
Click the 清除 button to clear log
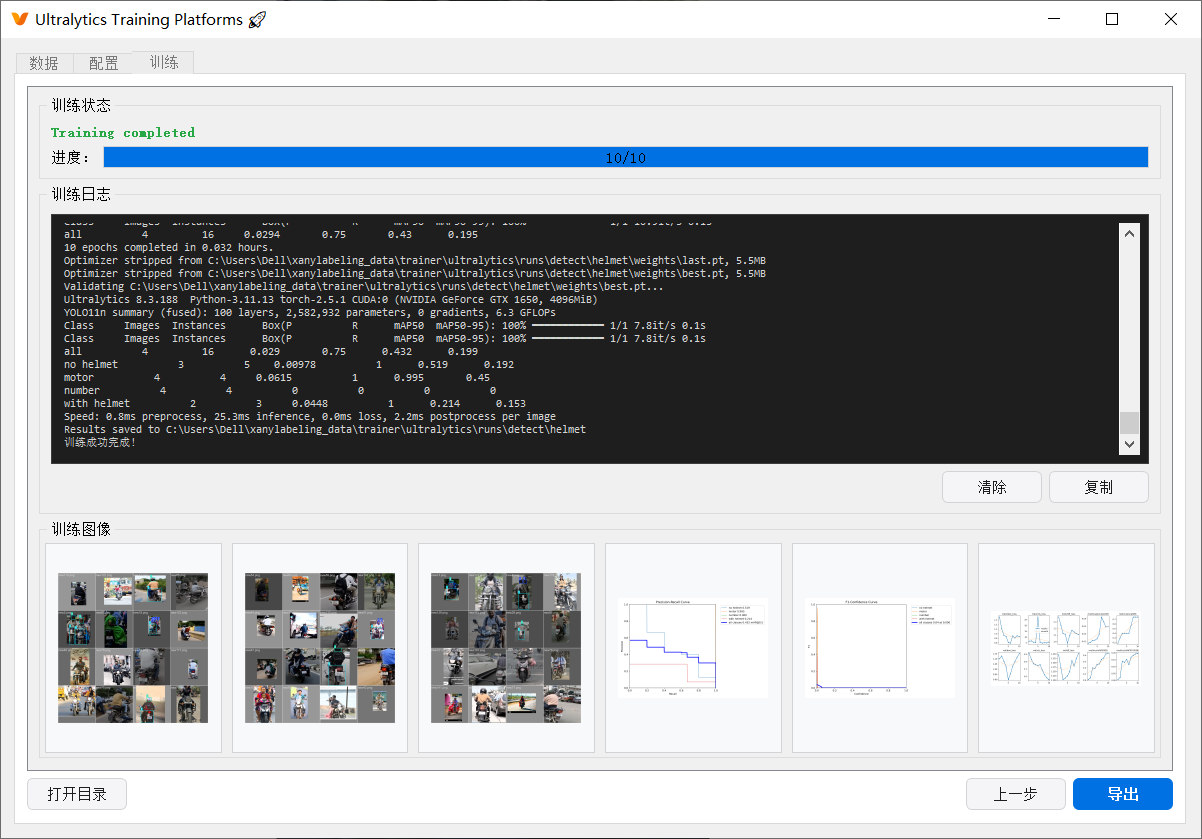coord(992,487)
